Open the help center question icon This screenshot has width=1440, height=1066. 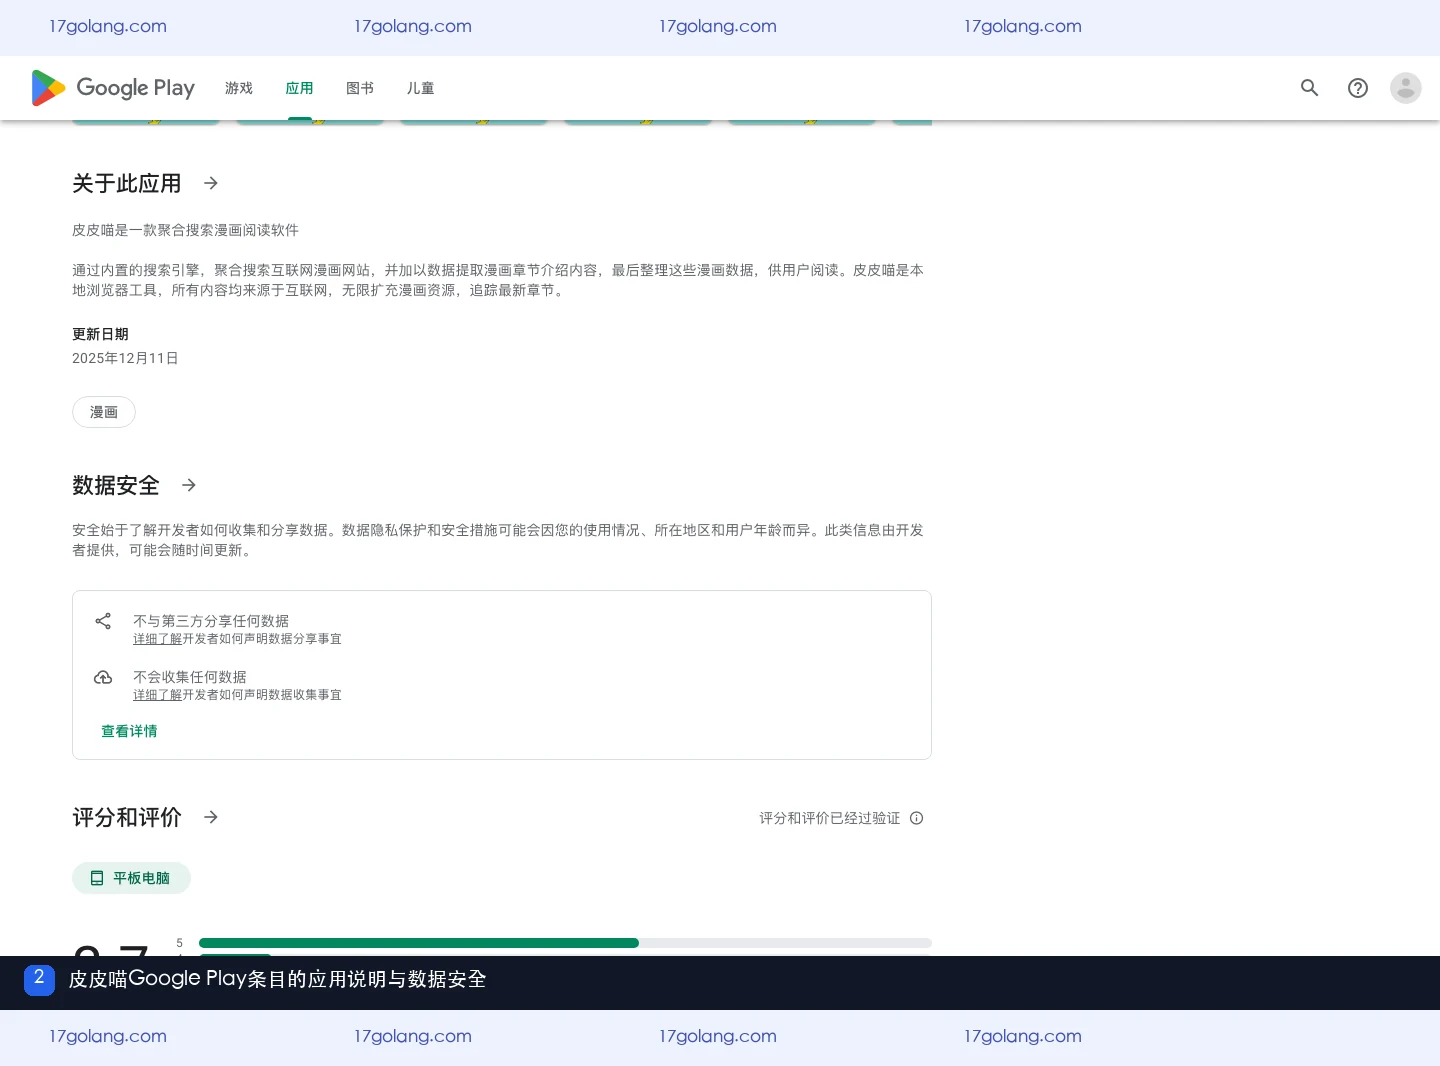click(x=1357, y=88)
